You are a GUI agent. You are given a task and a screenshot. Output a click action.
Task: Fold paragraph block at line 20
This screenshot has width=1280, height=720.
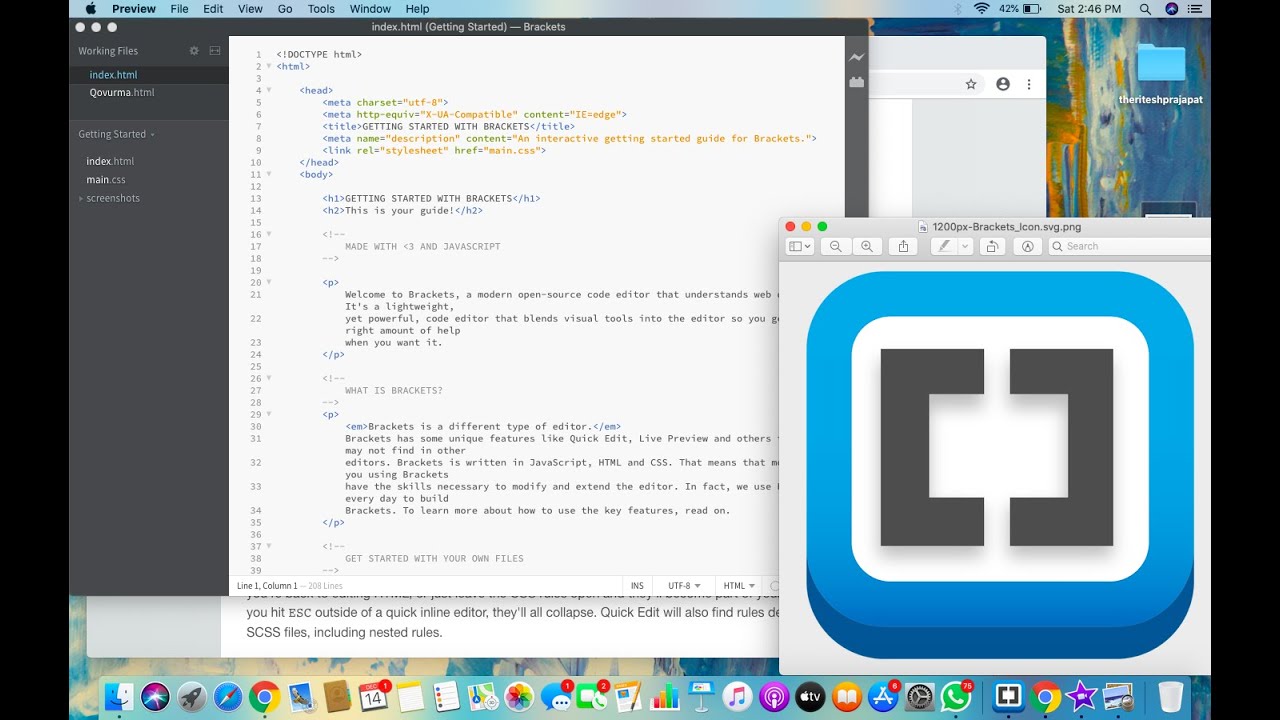click(269, 282)
